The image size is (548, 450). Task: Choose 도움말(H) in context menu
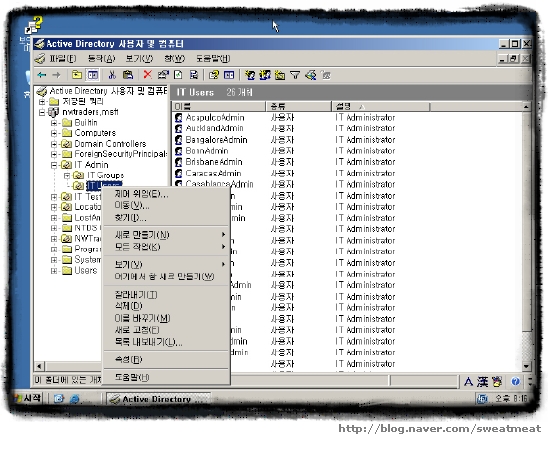click(166, 377)
